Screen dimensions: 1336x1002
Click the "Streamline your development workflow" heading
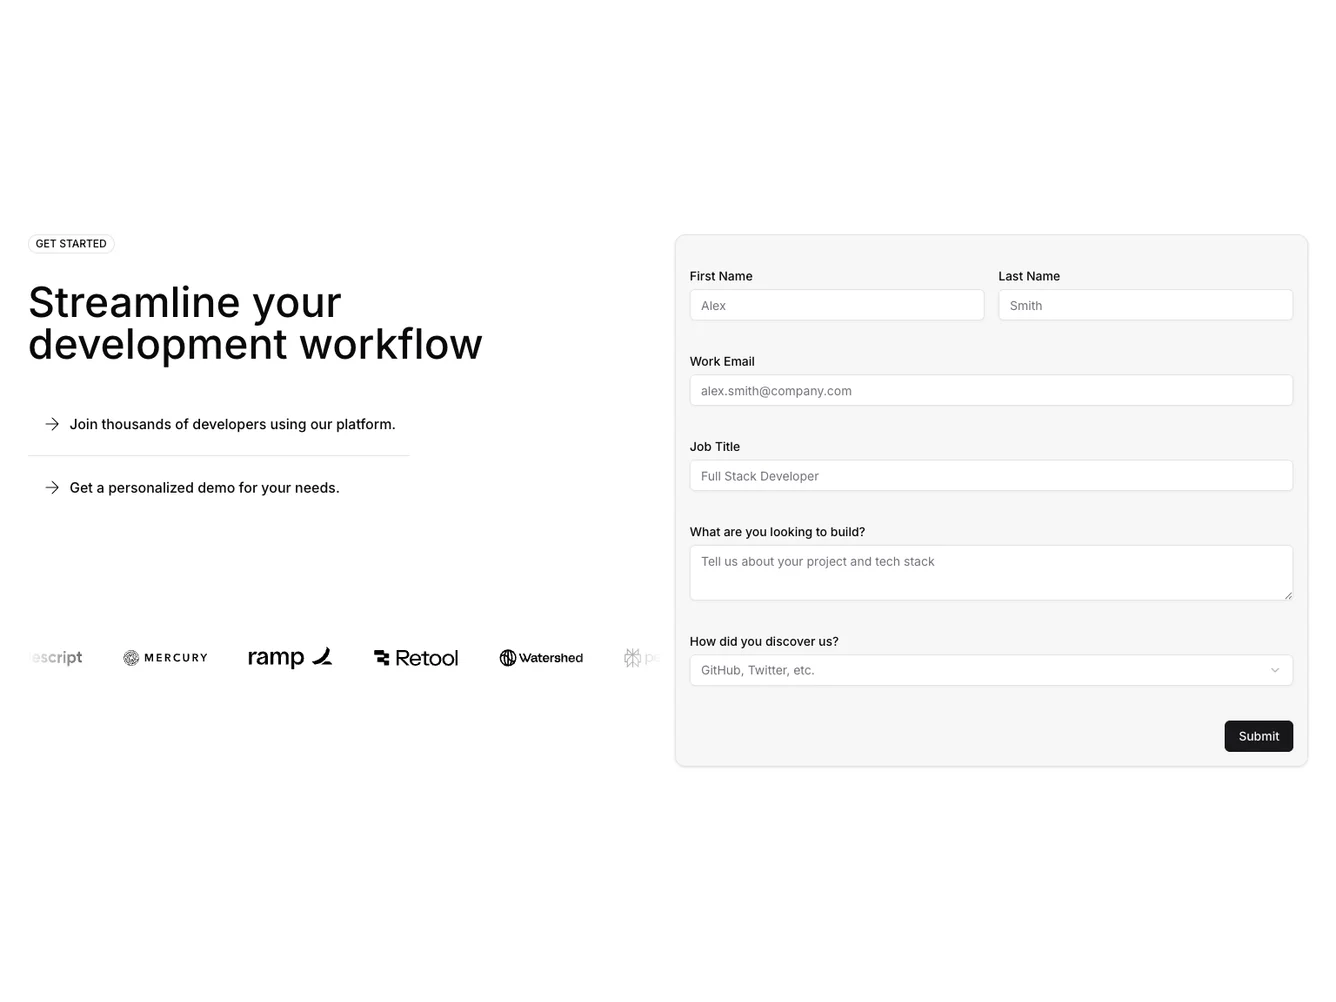tap(255, 323)
